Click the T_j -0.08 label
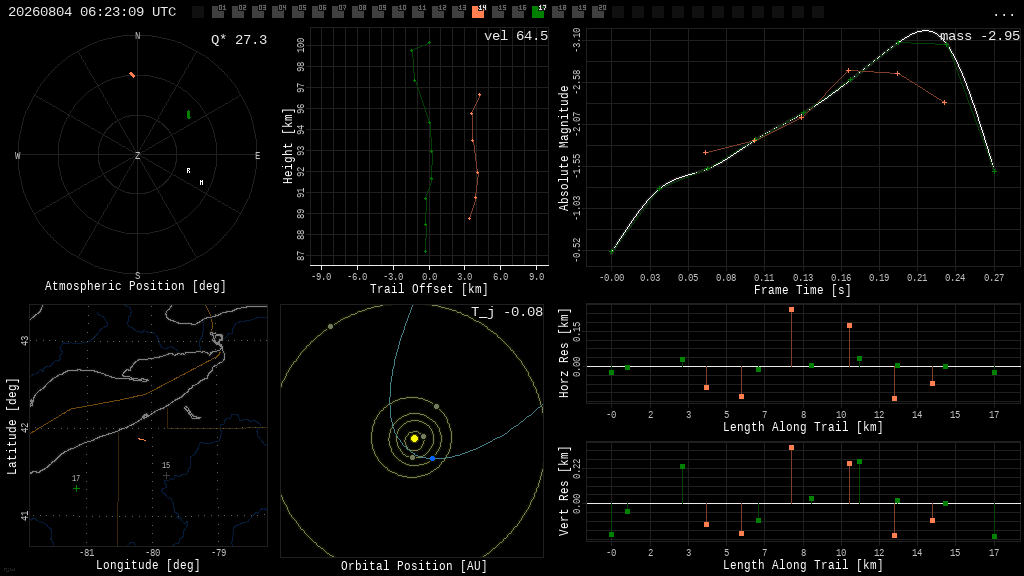Screen dimensions: 1024x576 [x=507, y=312]
